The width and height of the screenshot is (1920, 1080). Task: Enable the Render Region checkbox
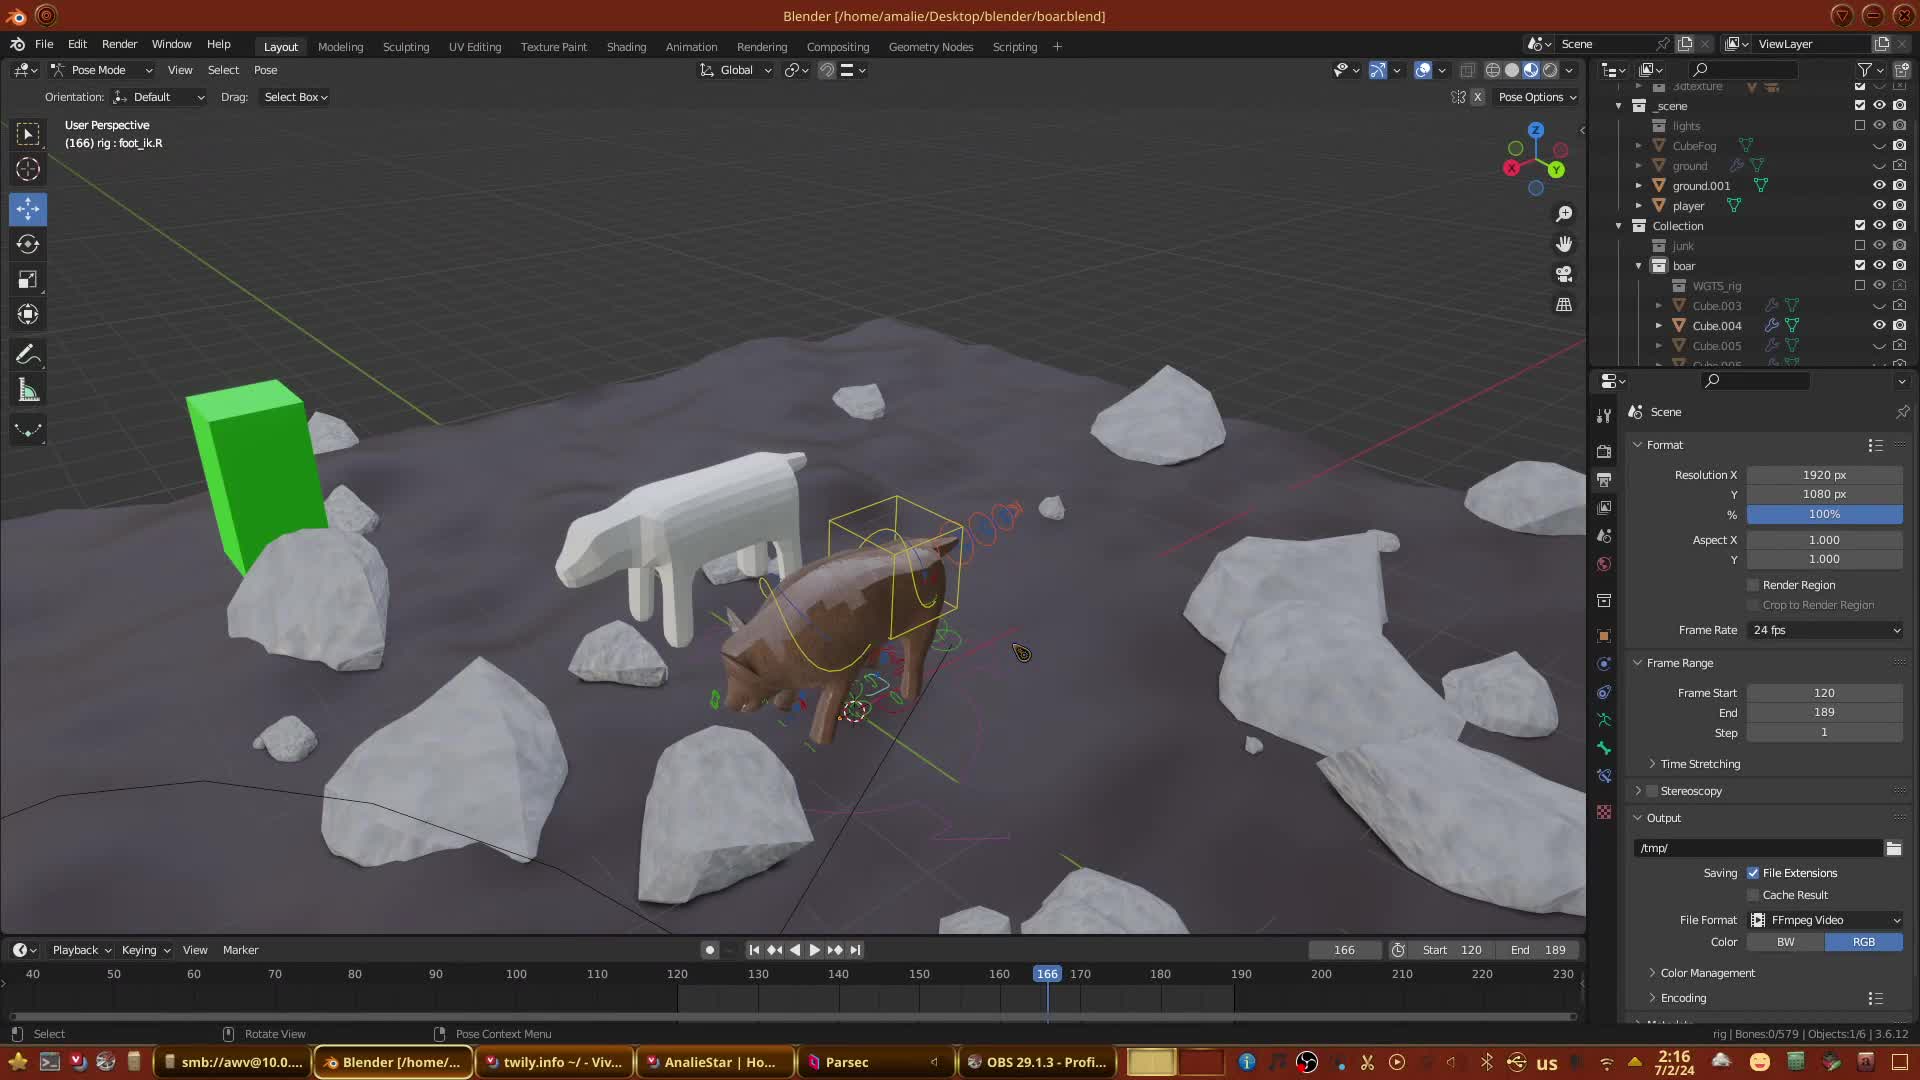click(x=1753, y=585)
